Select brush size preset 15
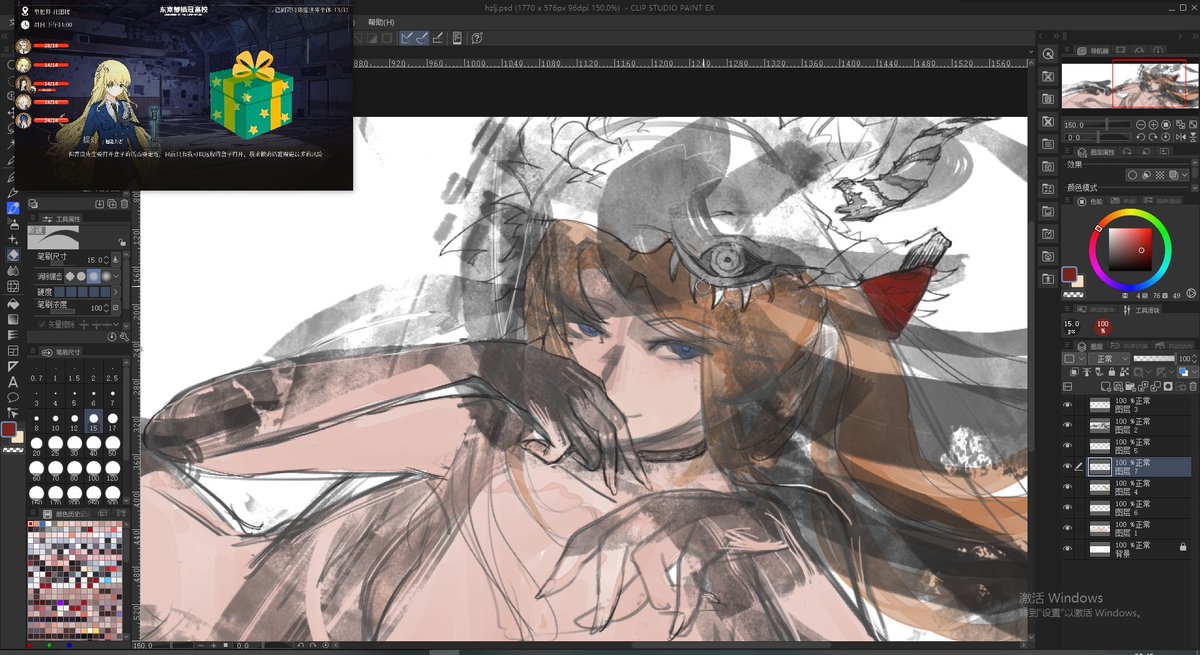 [93, 420]
